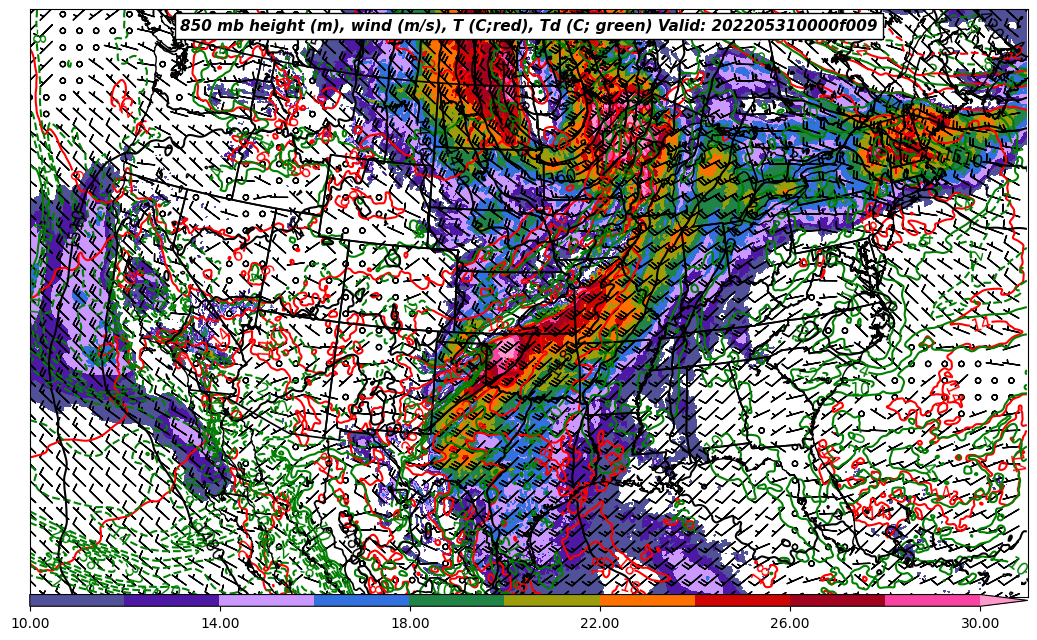Pick the dark crimson 26–28 colorbar segment
Viewport: 1037px width, 640px height.
(837, 601)
